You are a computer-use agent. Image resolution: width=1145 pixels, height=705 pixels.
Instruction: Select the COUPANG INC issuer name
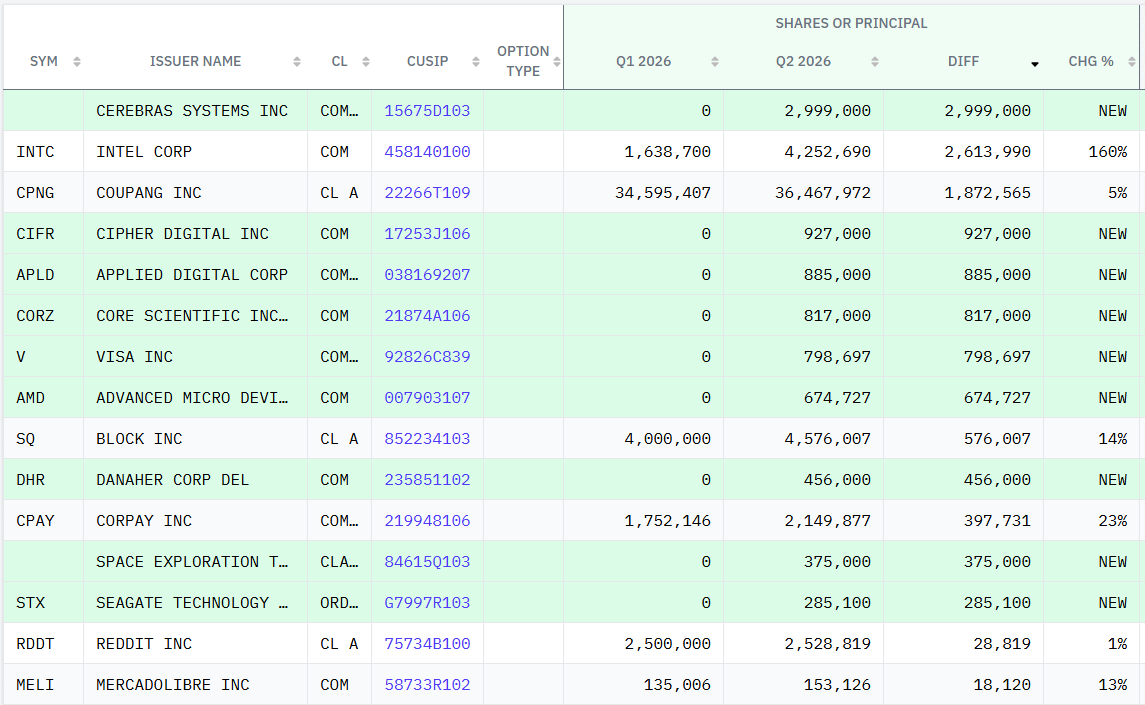pos(149,193)
